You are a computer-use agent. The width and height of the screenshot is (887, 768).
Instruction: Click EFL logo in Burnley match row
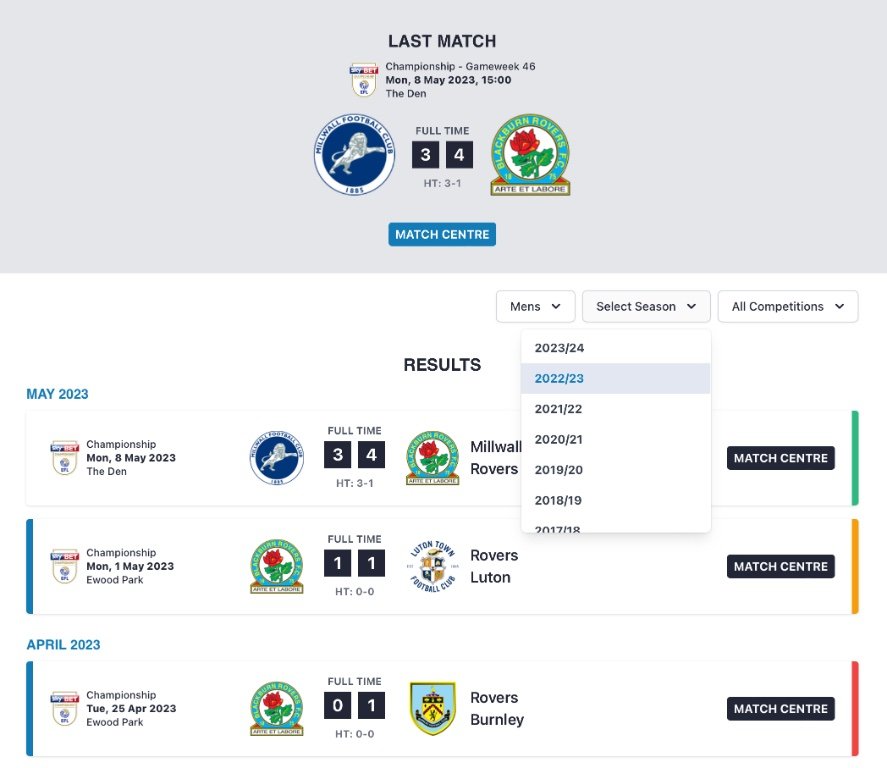point(64,708)
